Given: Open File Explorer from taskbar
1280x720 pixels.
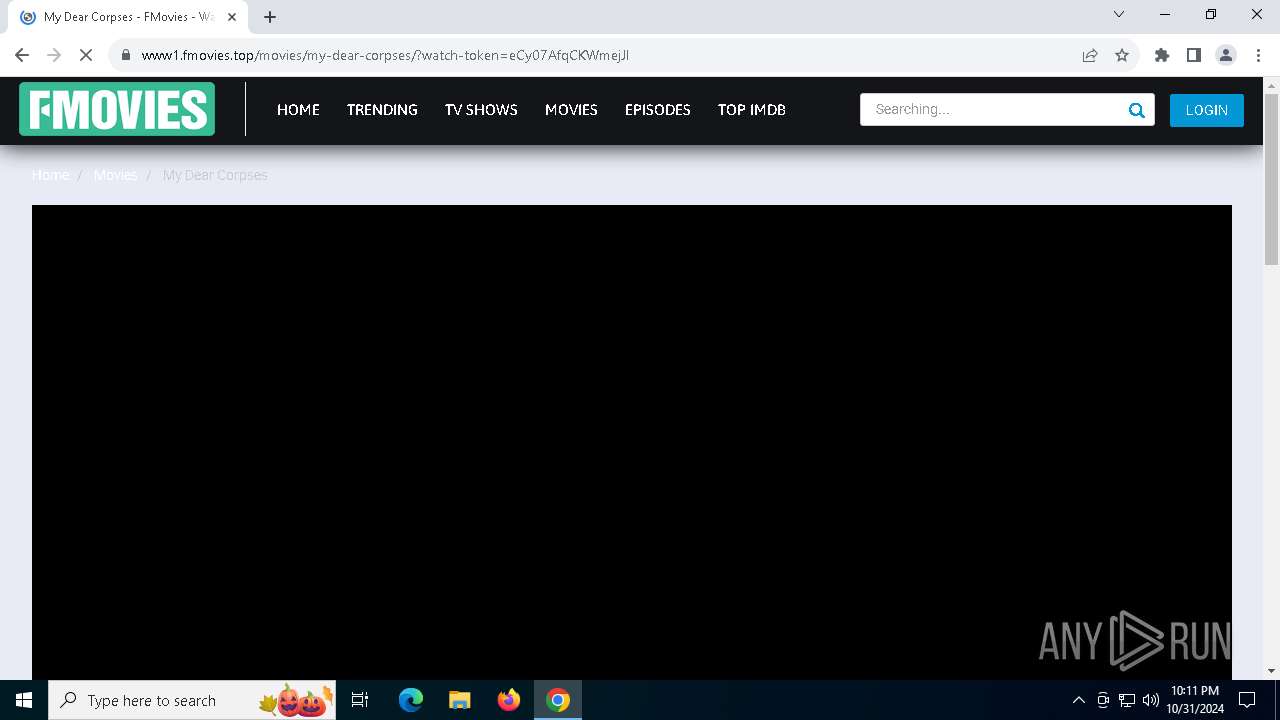Looking at the screenshot, I should pyautogui.click(x=459, y=700).
